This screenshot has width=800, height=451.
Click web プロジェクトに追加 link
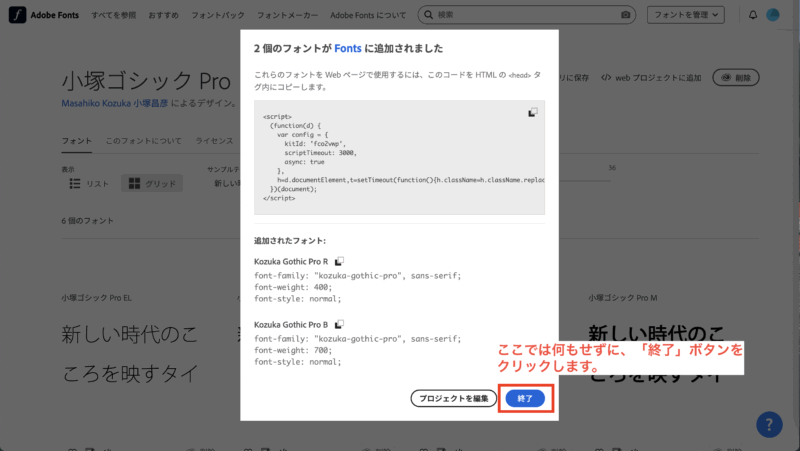pos(651,78)
